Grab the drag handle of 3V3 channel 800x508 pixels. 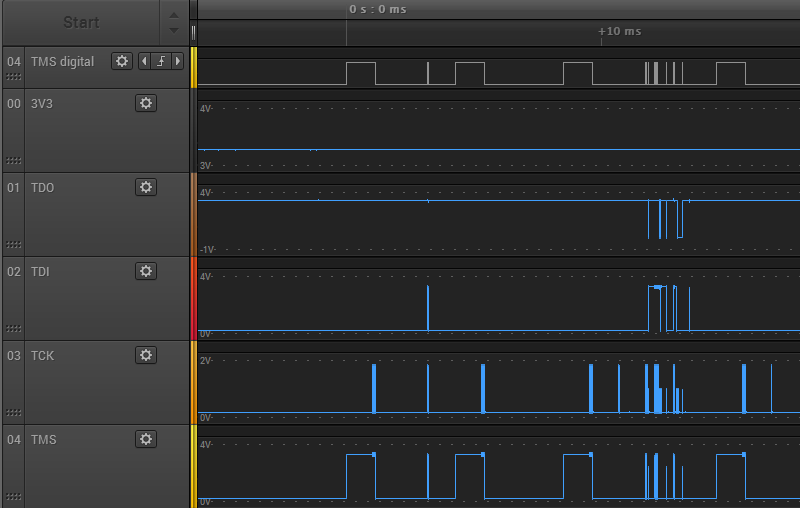[14, 161]
